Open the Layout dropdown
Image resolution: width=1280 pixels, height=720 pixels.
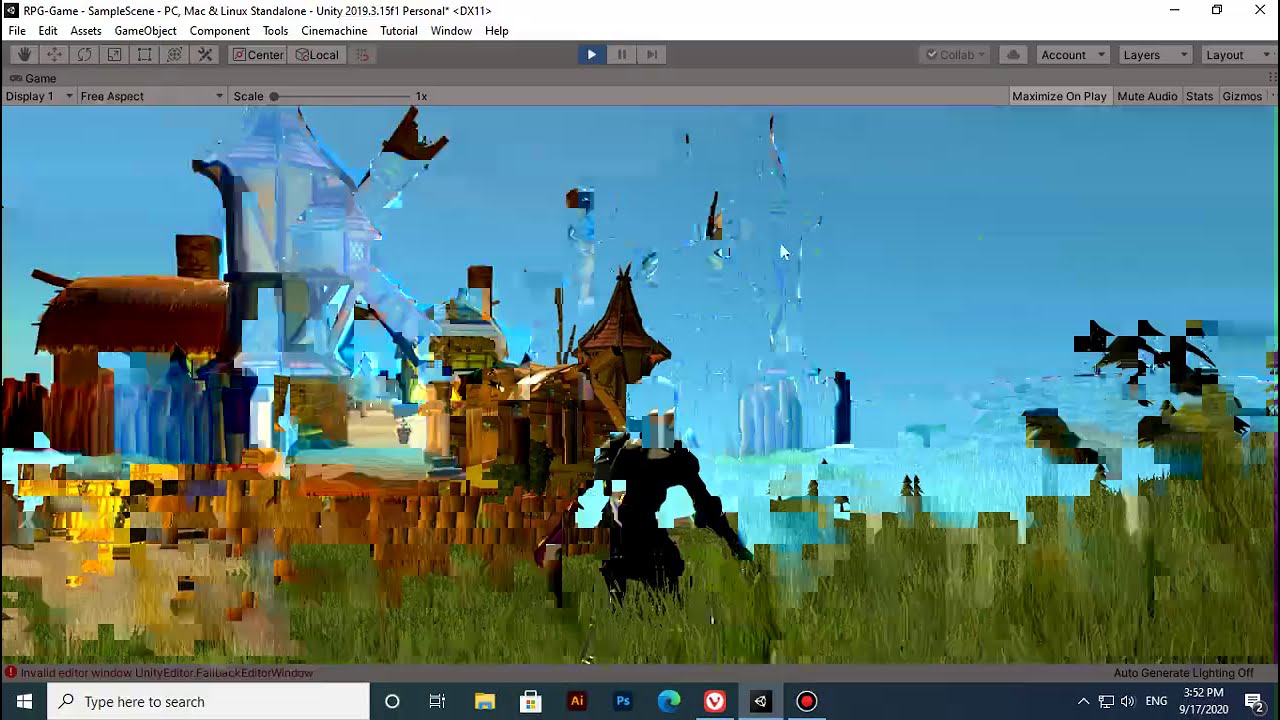1236,55
